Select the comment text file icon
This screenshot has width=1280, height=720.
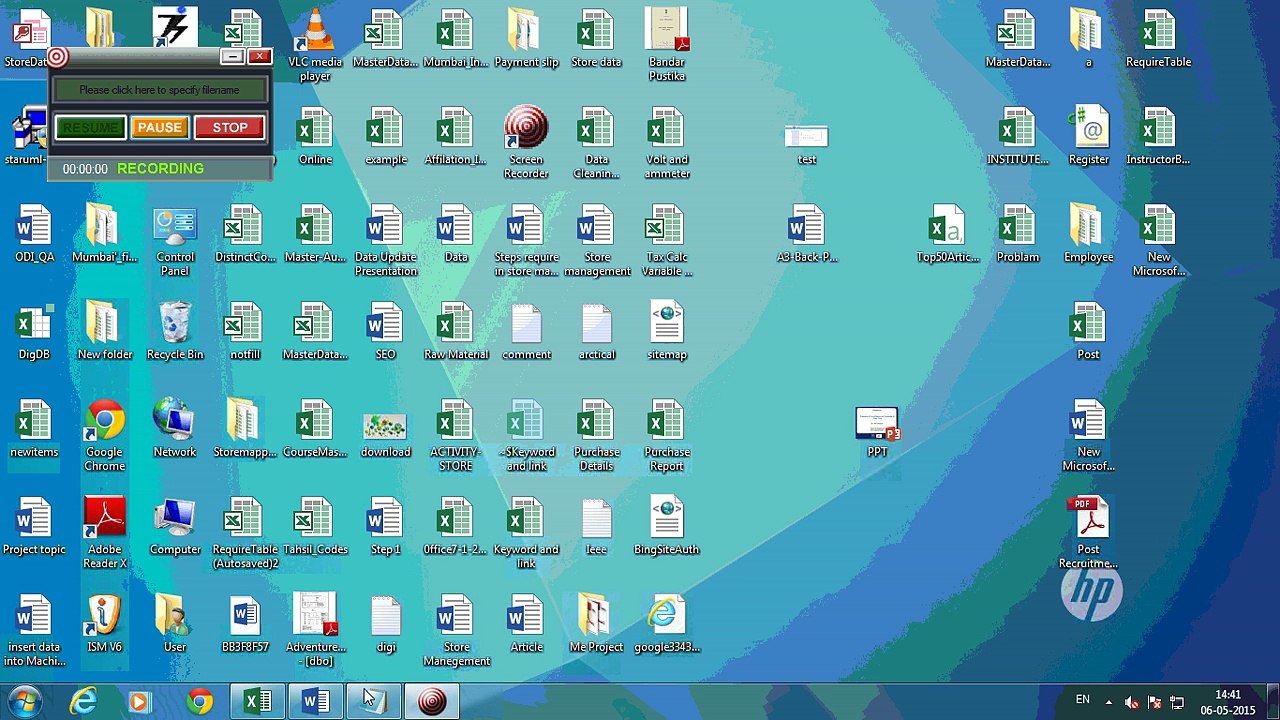point(526,332)
